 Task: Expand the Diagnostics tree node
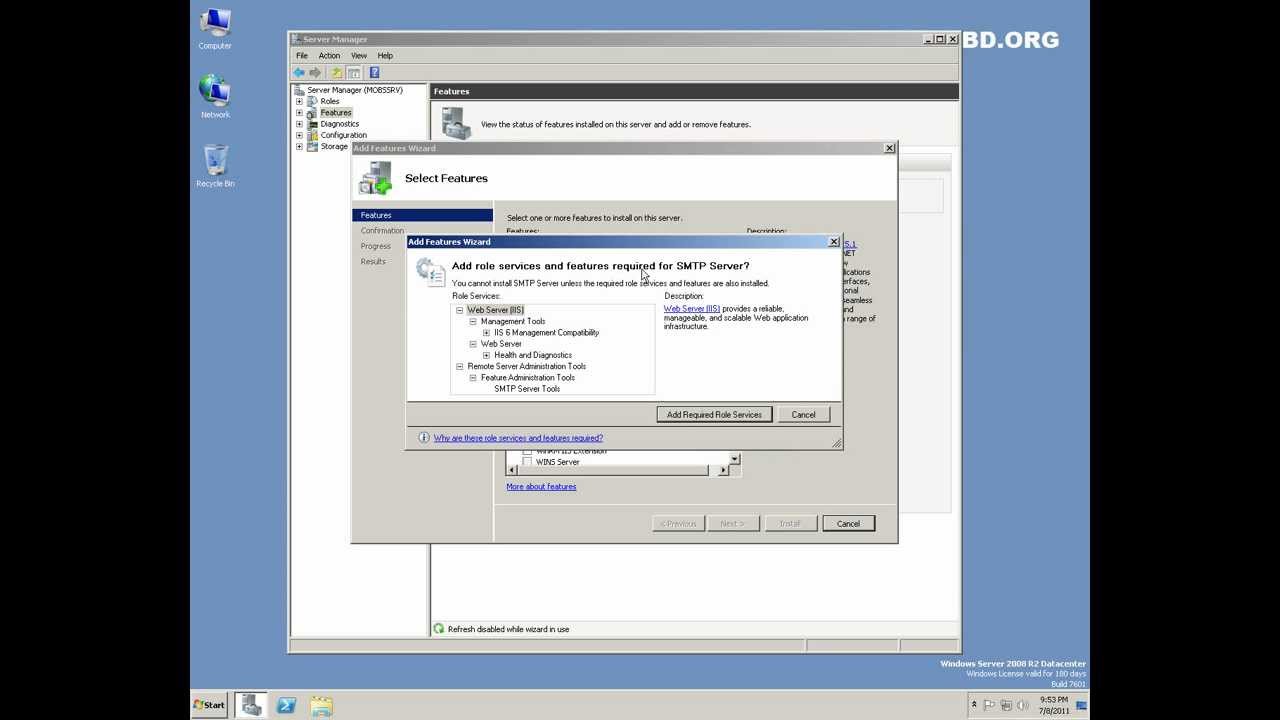[x=299, y=124]
